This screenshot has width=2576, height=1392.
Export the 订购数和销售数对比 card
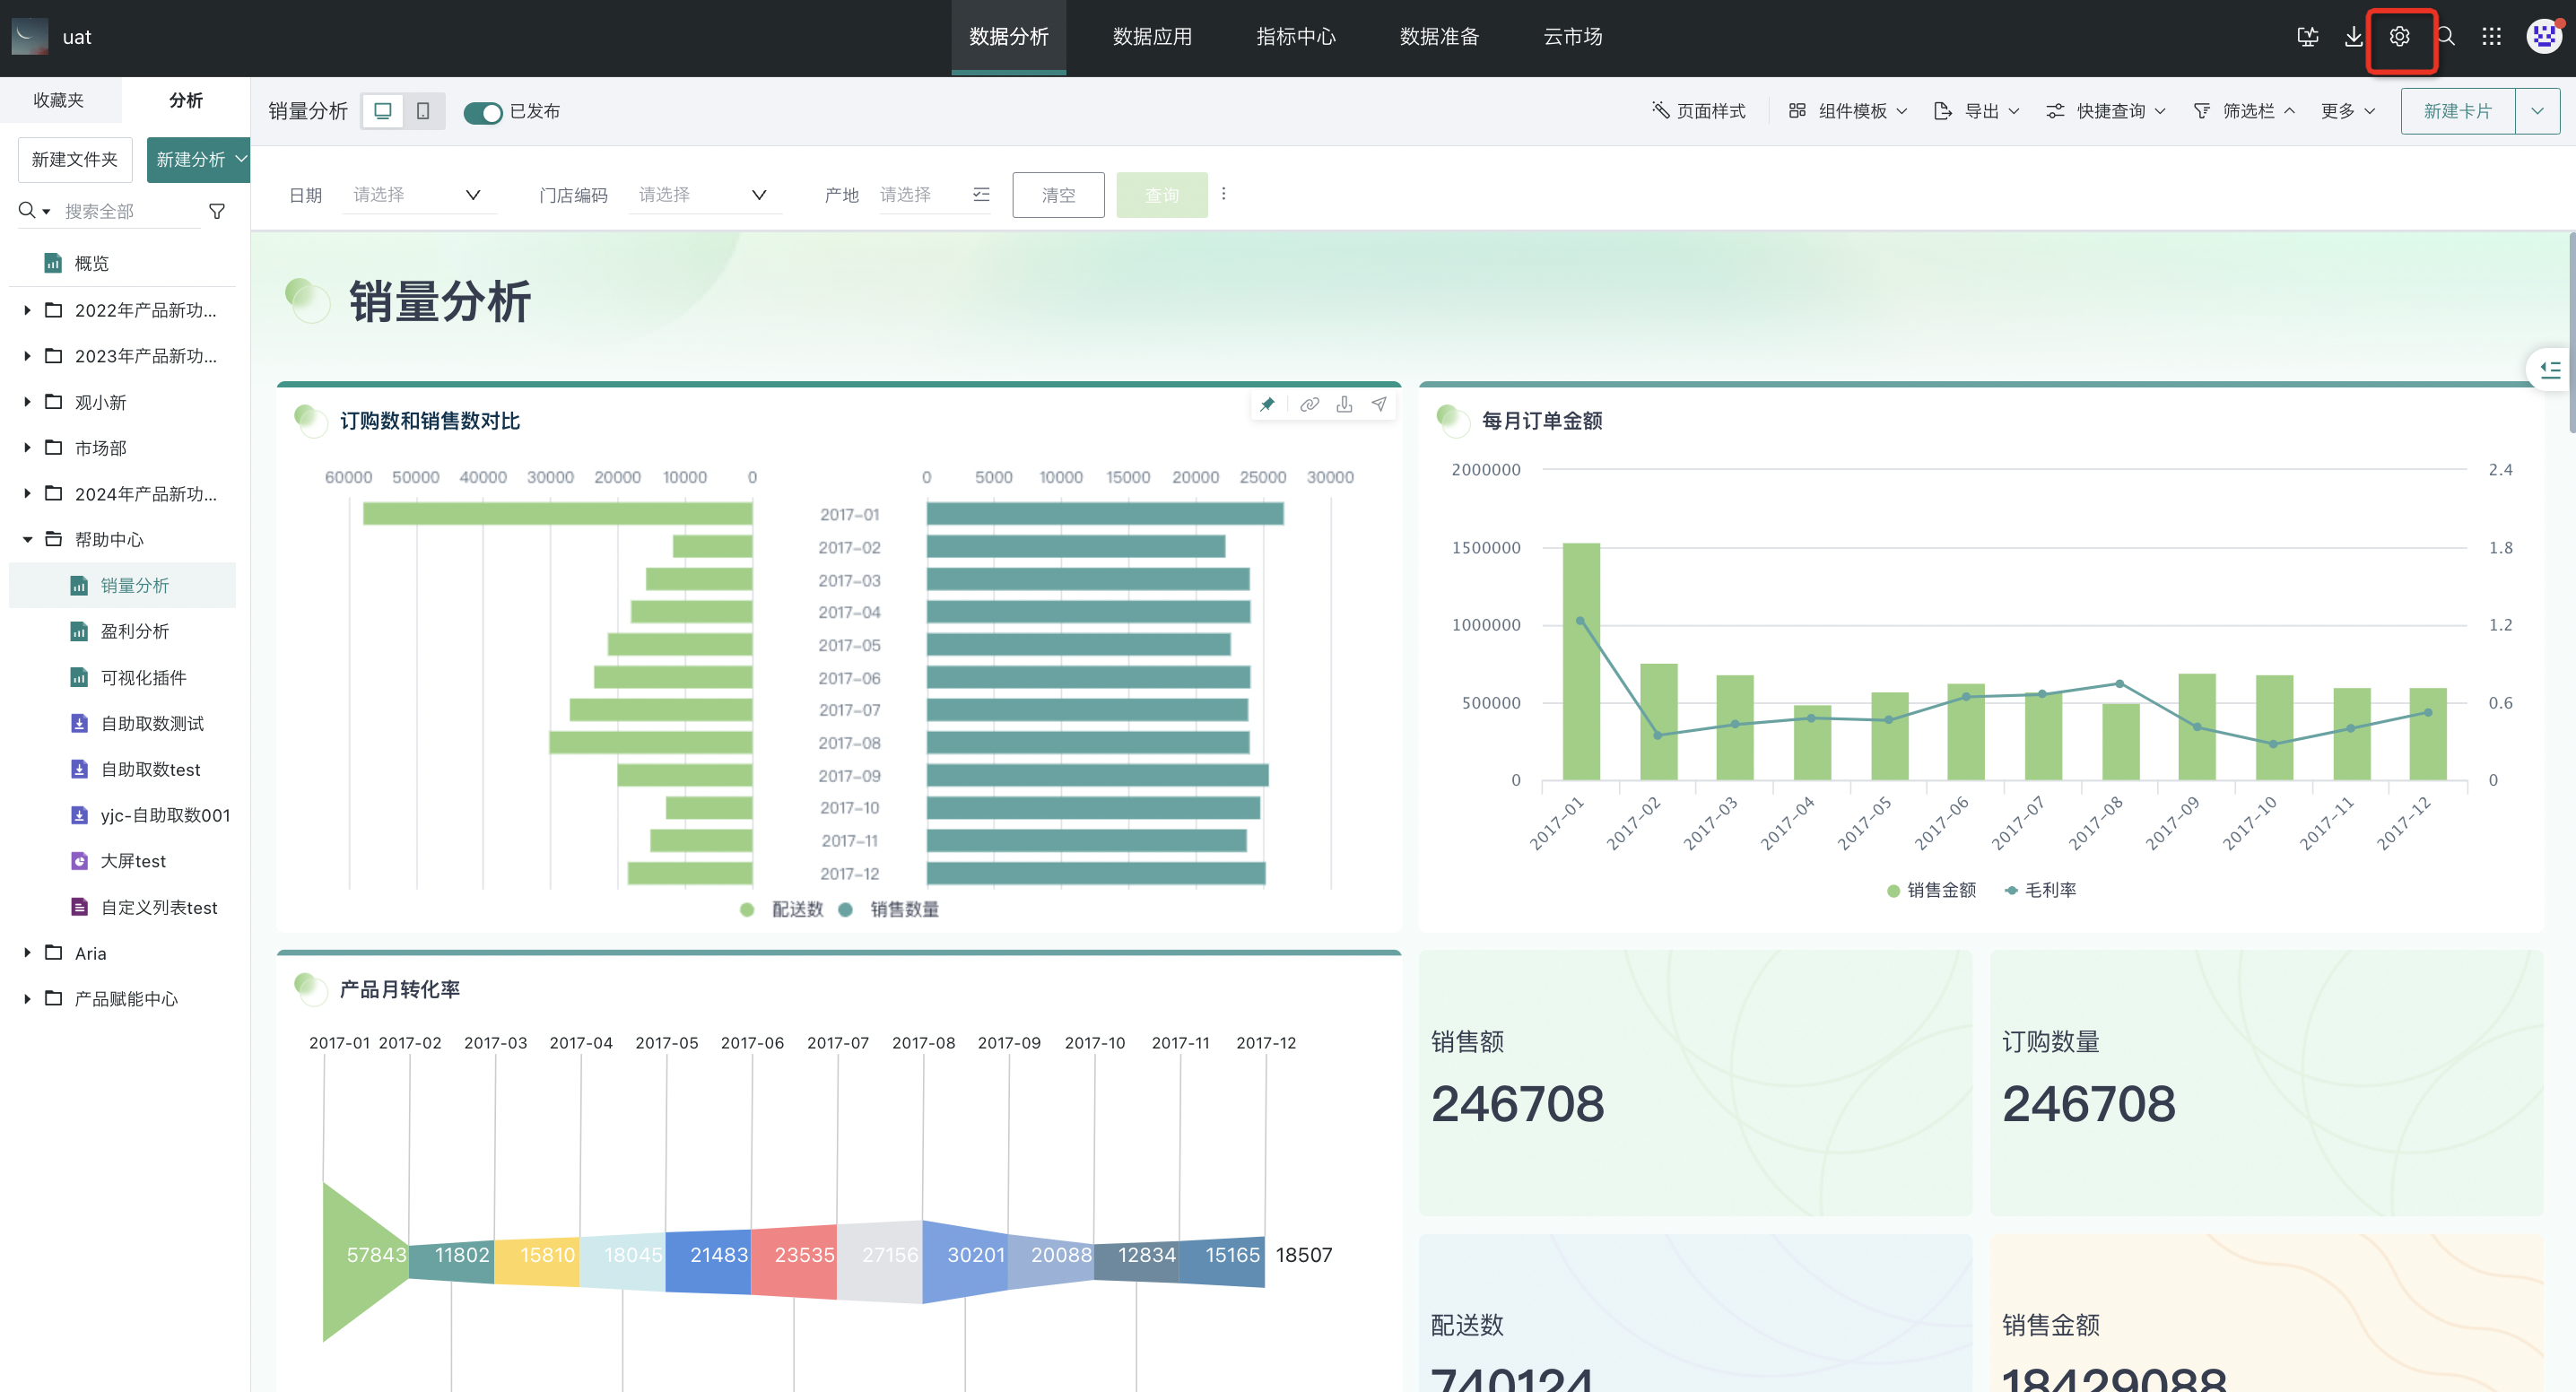coord(1345,405)
